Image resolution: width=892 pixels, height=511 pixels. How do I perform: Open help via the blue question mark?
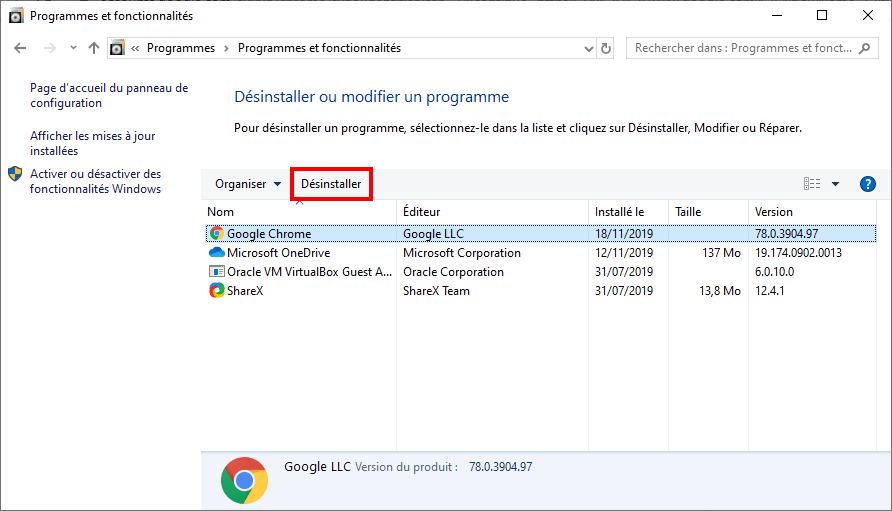[868, 184]
